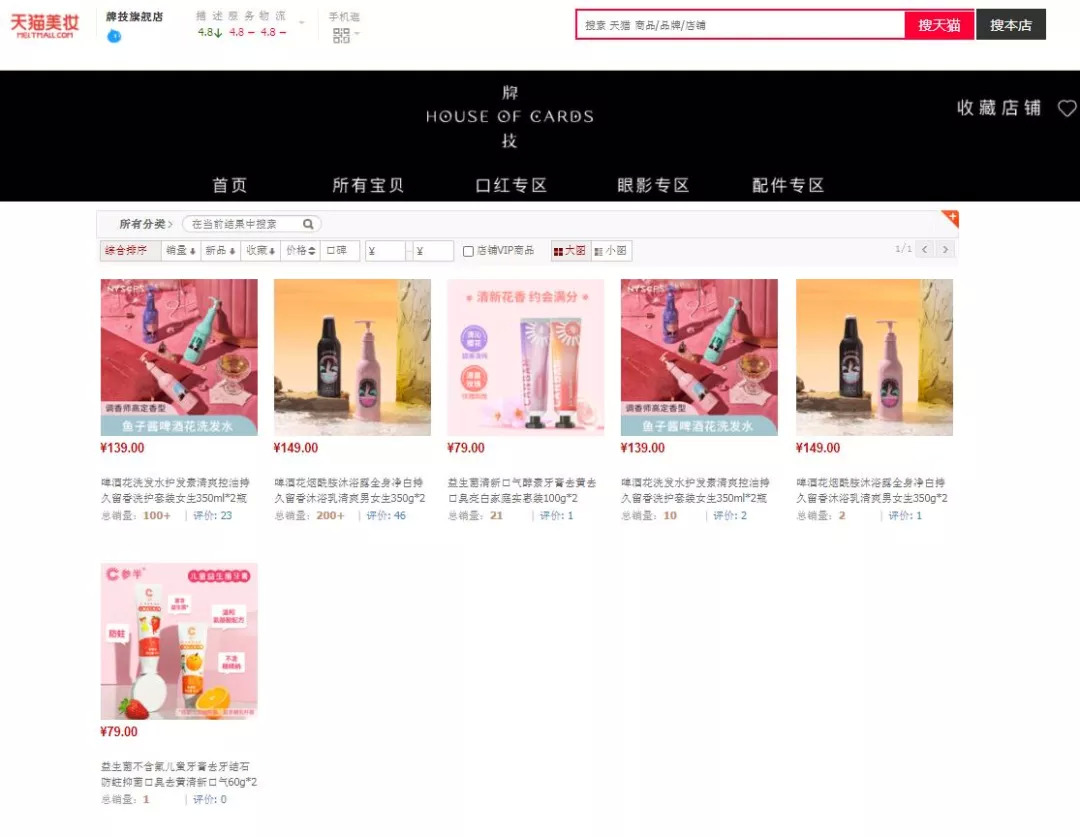Switch to 大图 large image view

[570, 251]
